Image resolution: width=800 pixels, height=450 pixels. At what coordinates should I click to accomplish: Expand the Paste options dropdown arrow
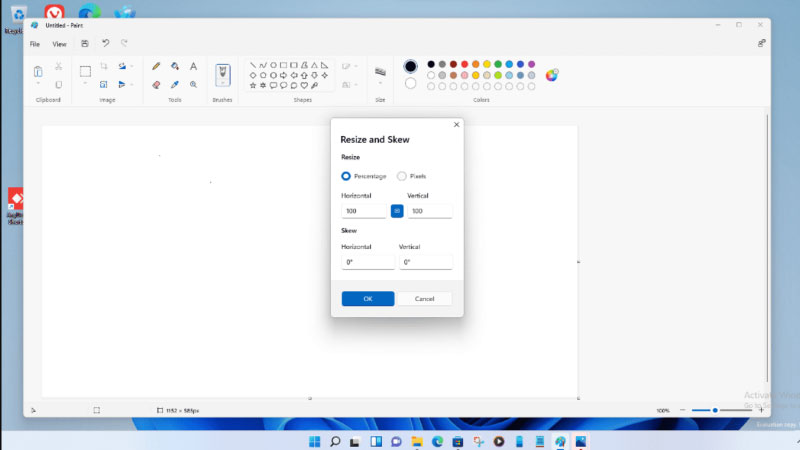pyautogui.click(x=38, y=84)
